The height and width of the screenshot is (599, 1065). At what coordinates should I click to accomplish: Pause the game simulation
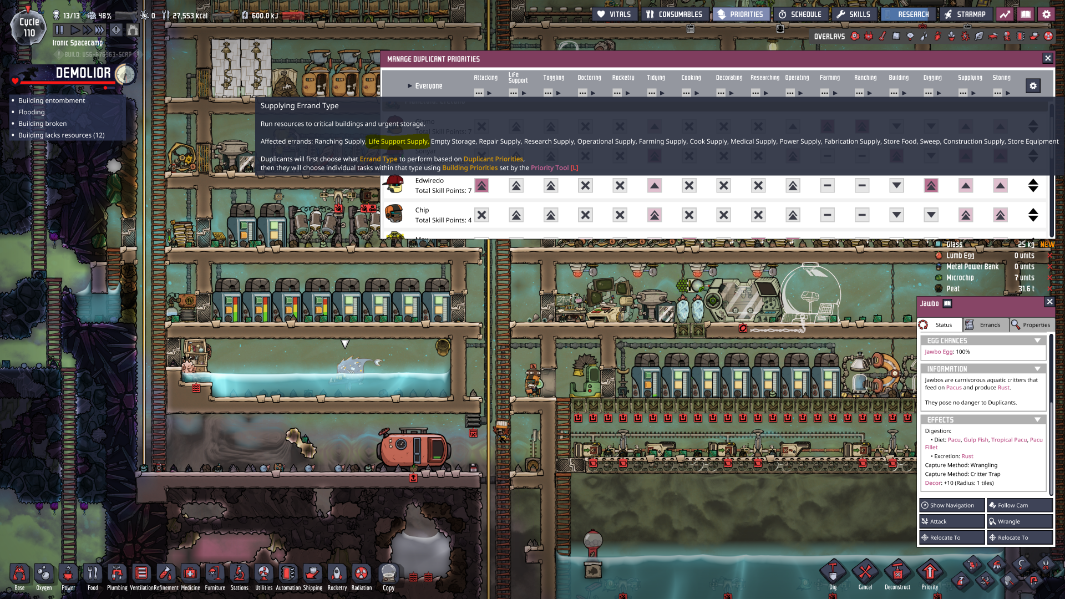(59, 30)
